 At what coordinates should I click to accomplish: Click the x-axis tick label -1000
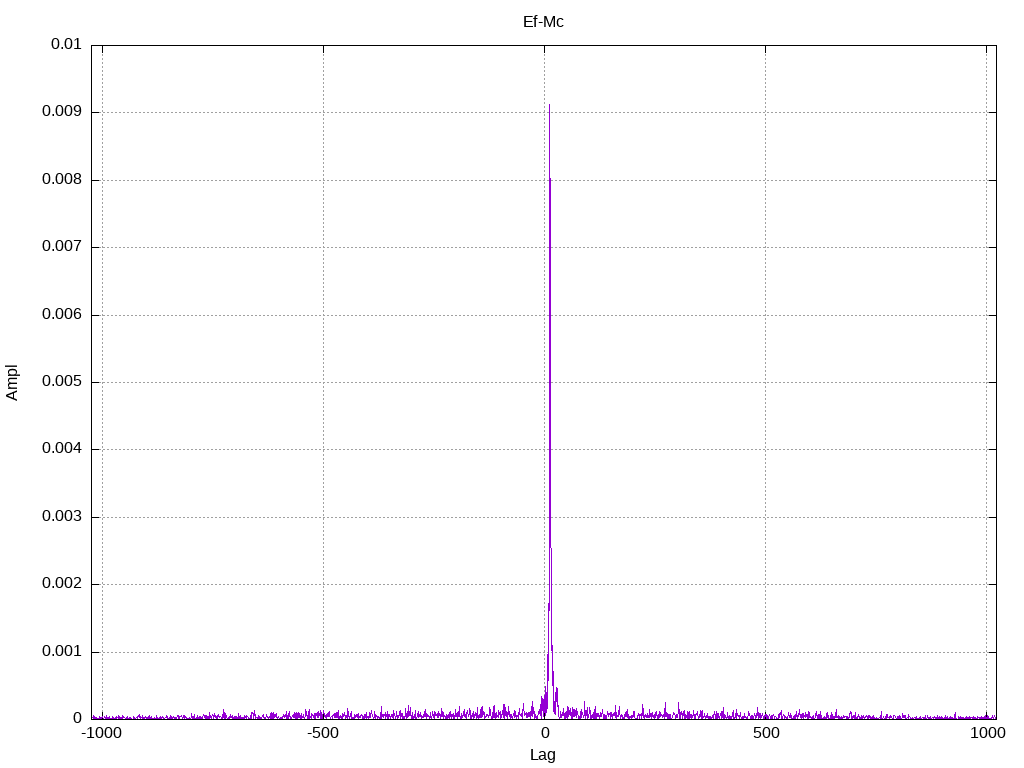[101, 733]
